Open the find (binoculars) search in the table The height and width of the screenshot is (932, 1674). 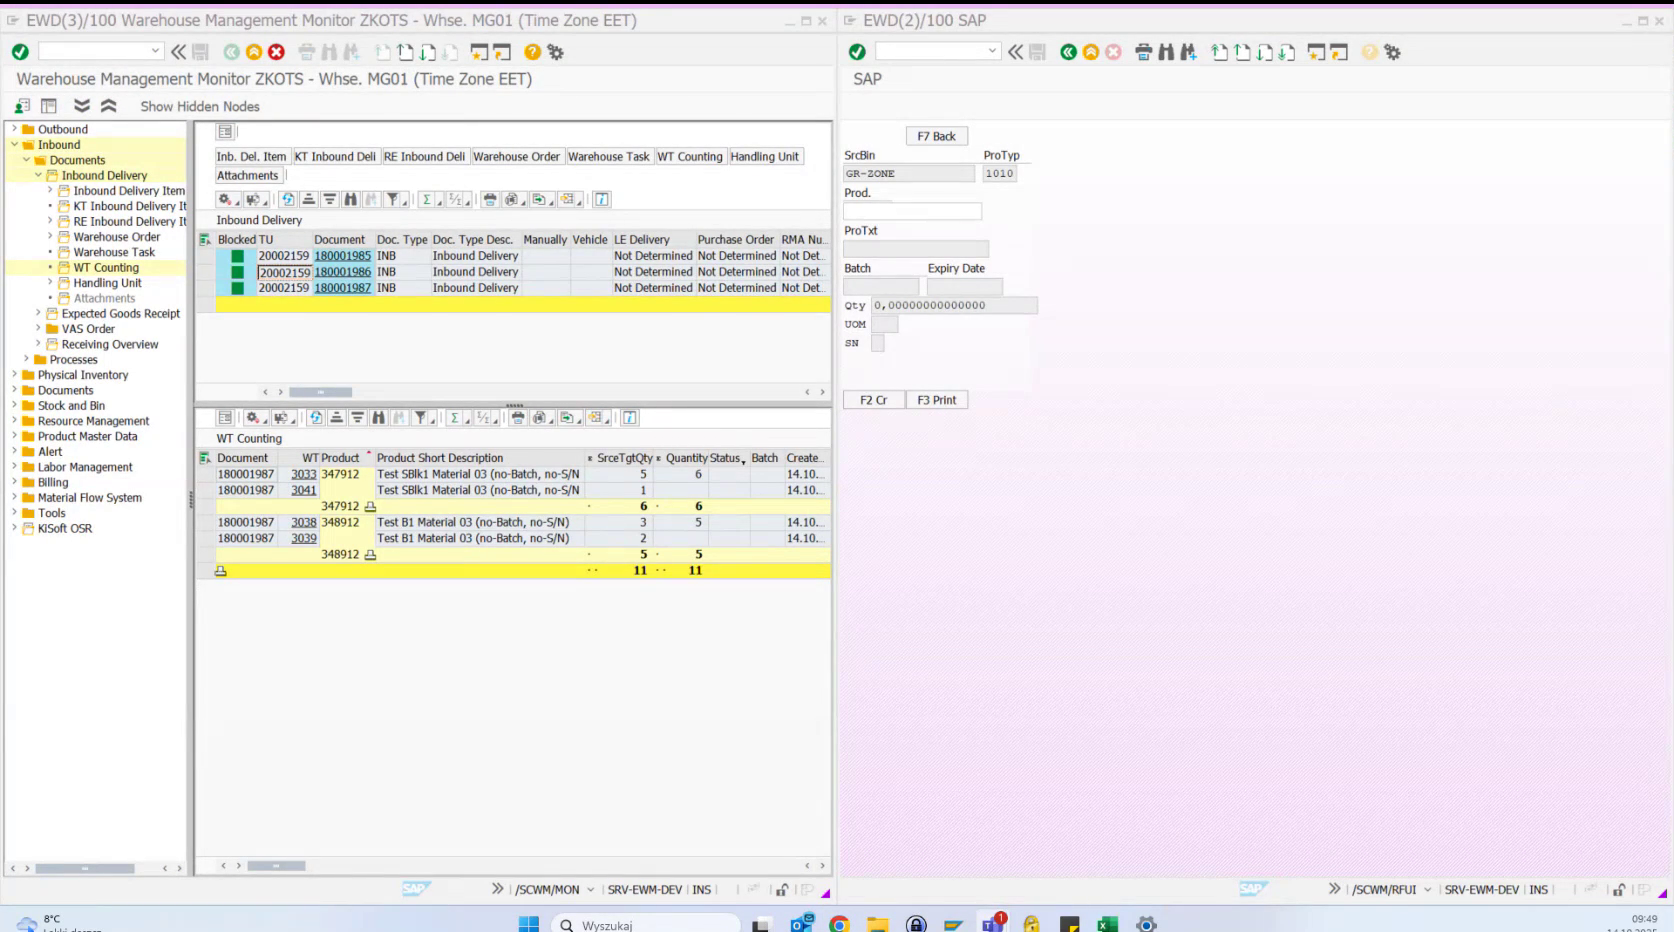tap(348, 199)
